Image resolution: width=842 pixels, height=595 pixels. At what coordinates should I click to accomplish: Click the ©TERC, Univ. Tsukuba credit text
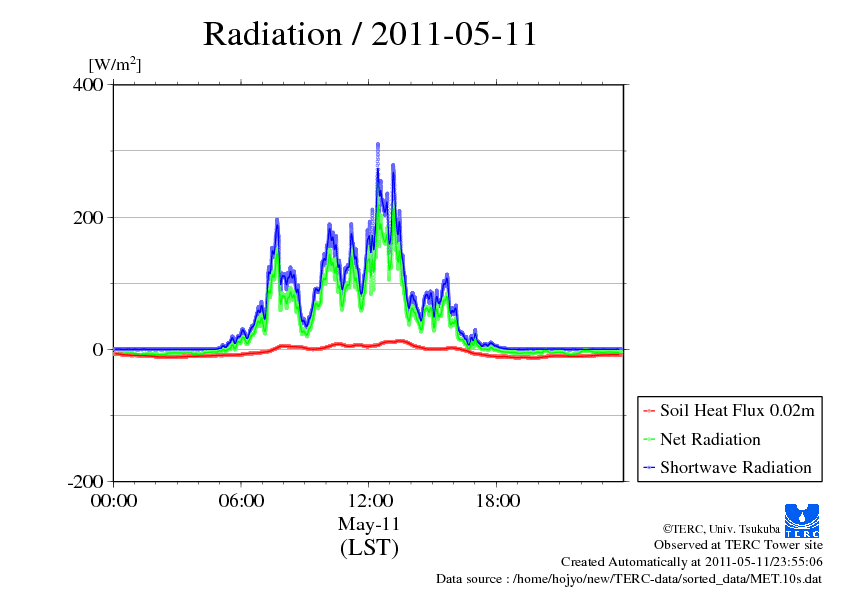pos(721,529)
